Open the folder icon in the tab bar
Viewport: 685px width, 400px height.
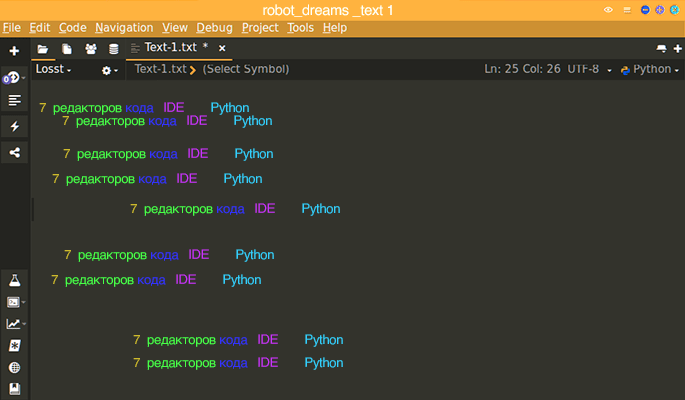[43, 48]
